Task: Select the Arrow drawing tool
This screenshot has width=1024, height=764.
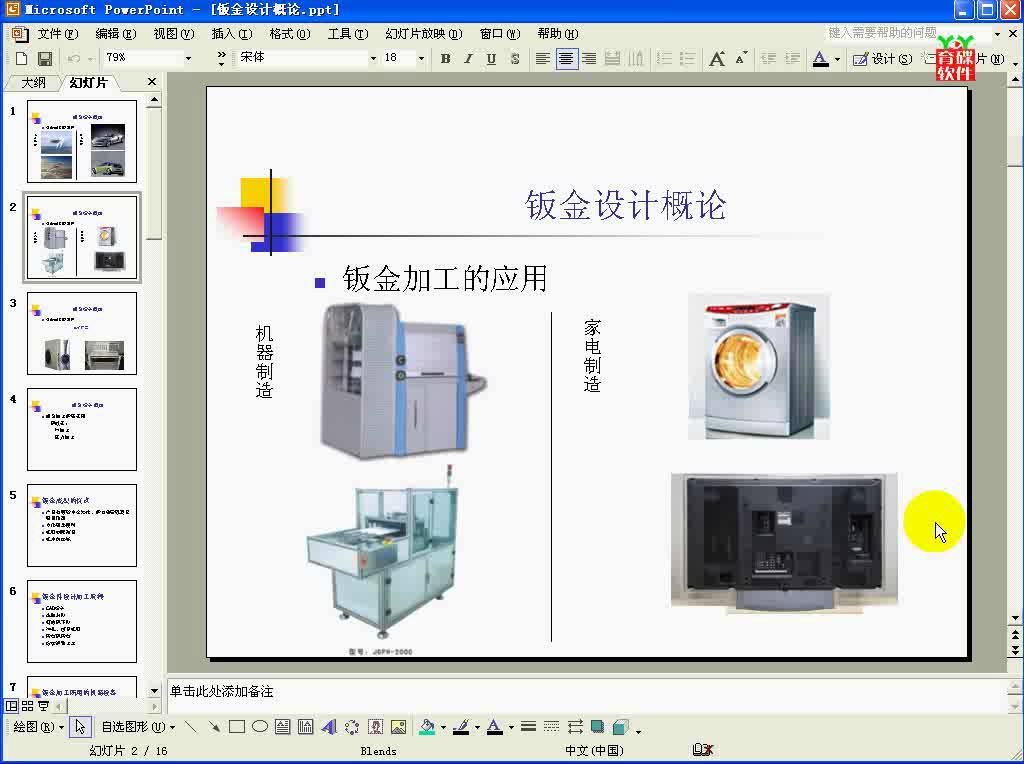Action: pos(214,727)
